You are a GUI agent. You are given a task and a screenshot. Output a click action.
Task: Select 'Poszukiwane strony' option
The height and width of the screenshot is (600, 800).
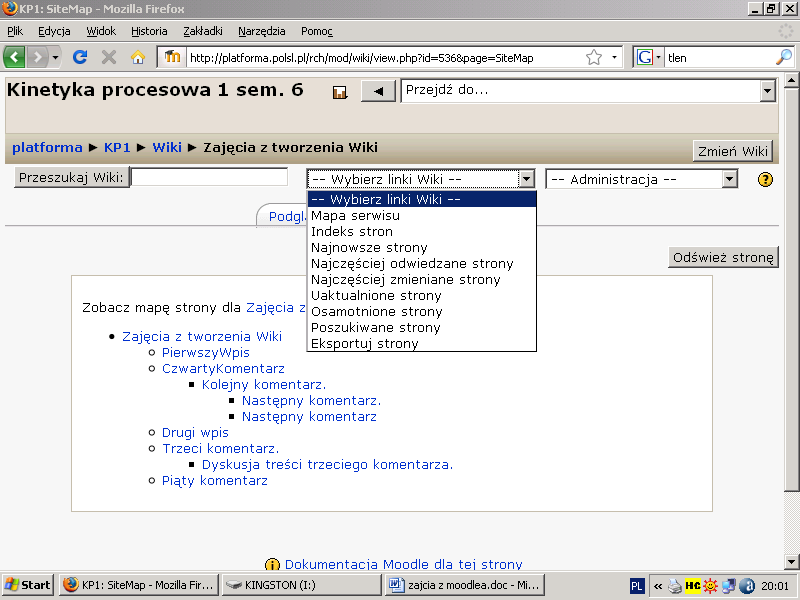pos(421,327)
